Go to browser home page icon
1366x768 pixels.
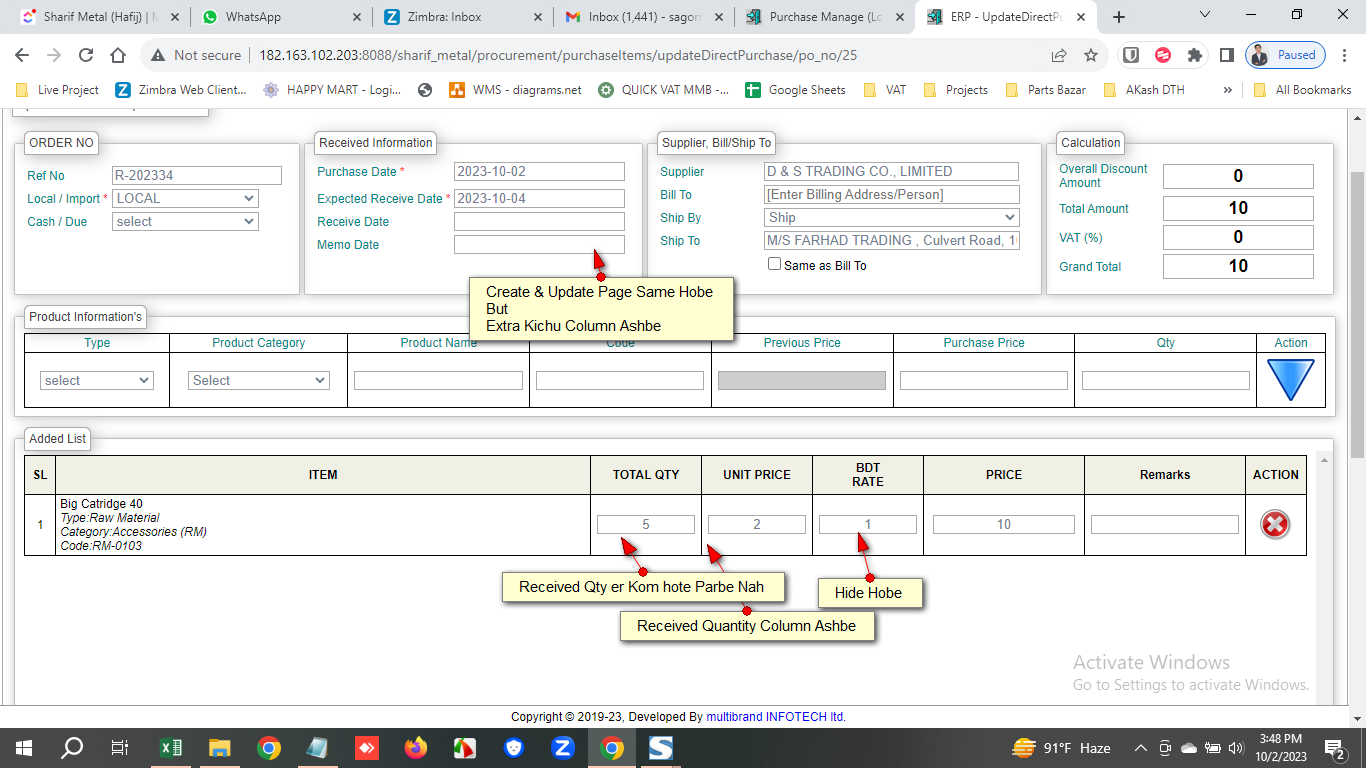(118, 56)
